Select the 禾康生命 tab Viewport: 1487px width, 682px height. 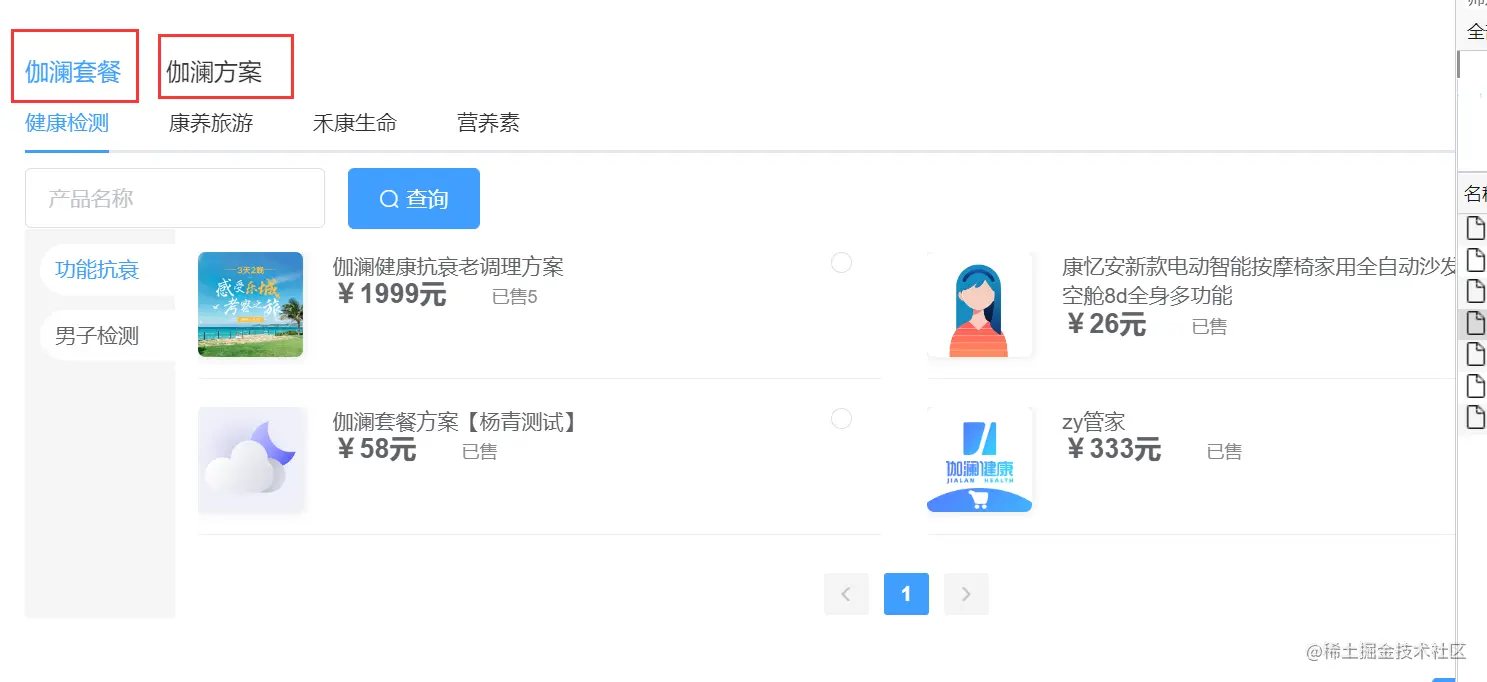355,123
